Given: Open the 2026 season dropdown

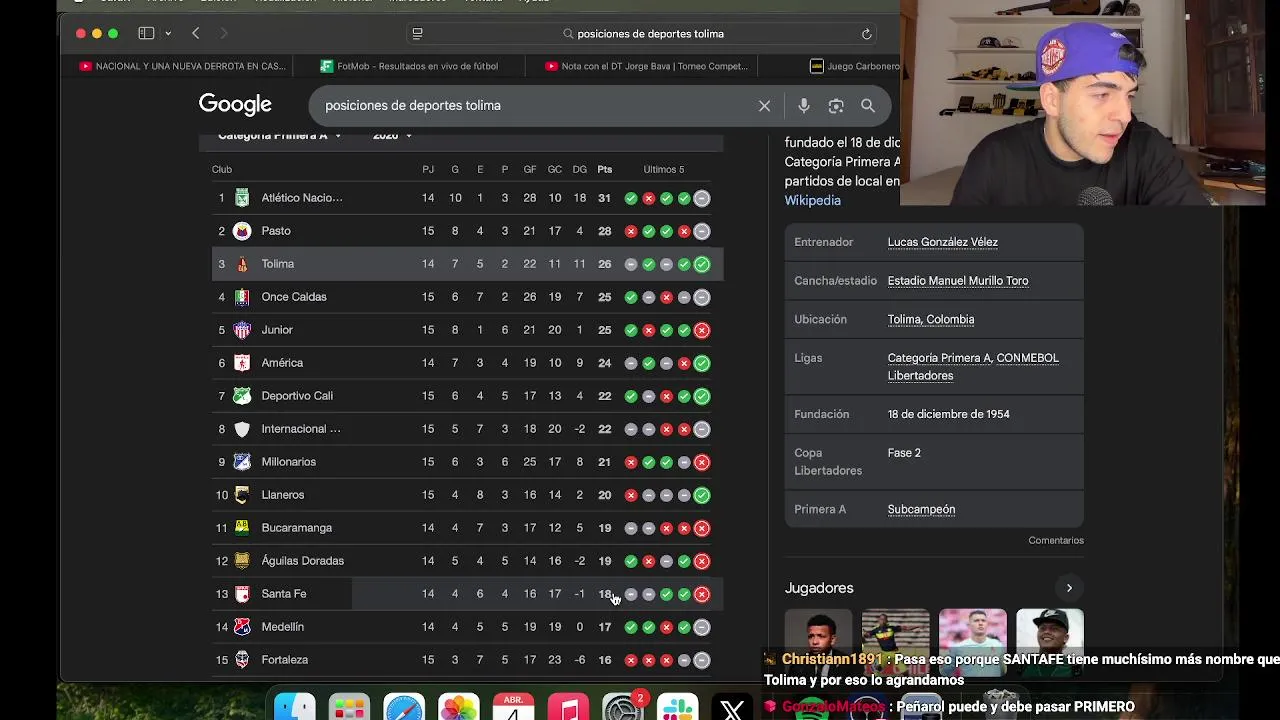Looking at the screenshot, I should pos(392,135).
